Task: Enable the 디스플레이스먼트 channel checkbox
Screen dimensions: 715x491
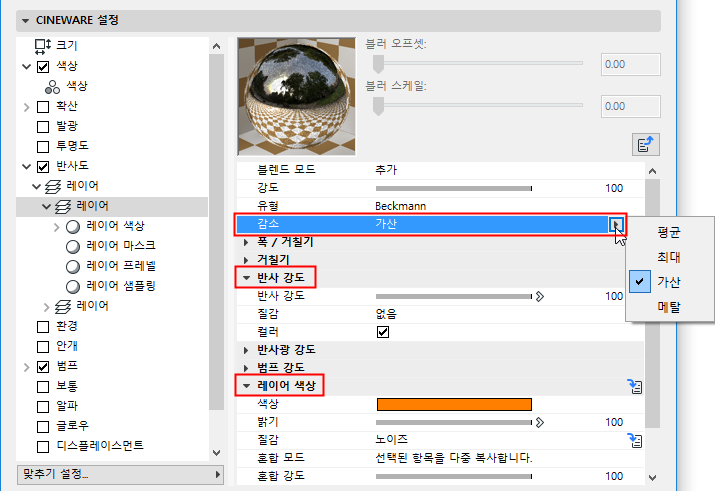Action: point(43,447)
